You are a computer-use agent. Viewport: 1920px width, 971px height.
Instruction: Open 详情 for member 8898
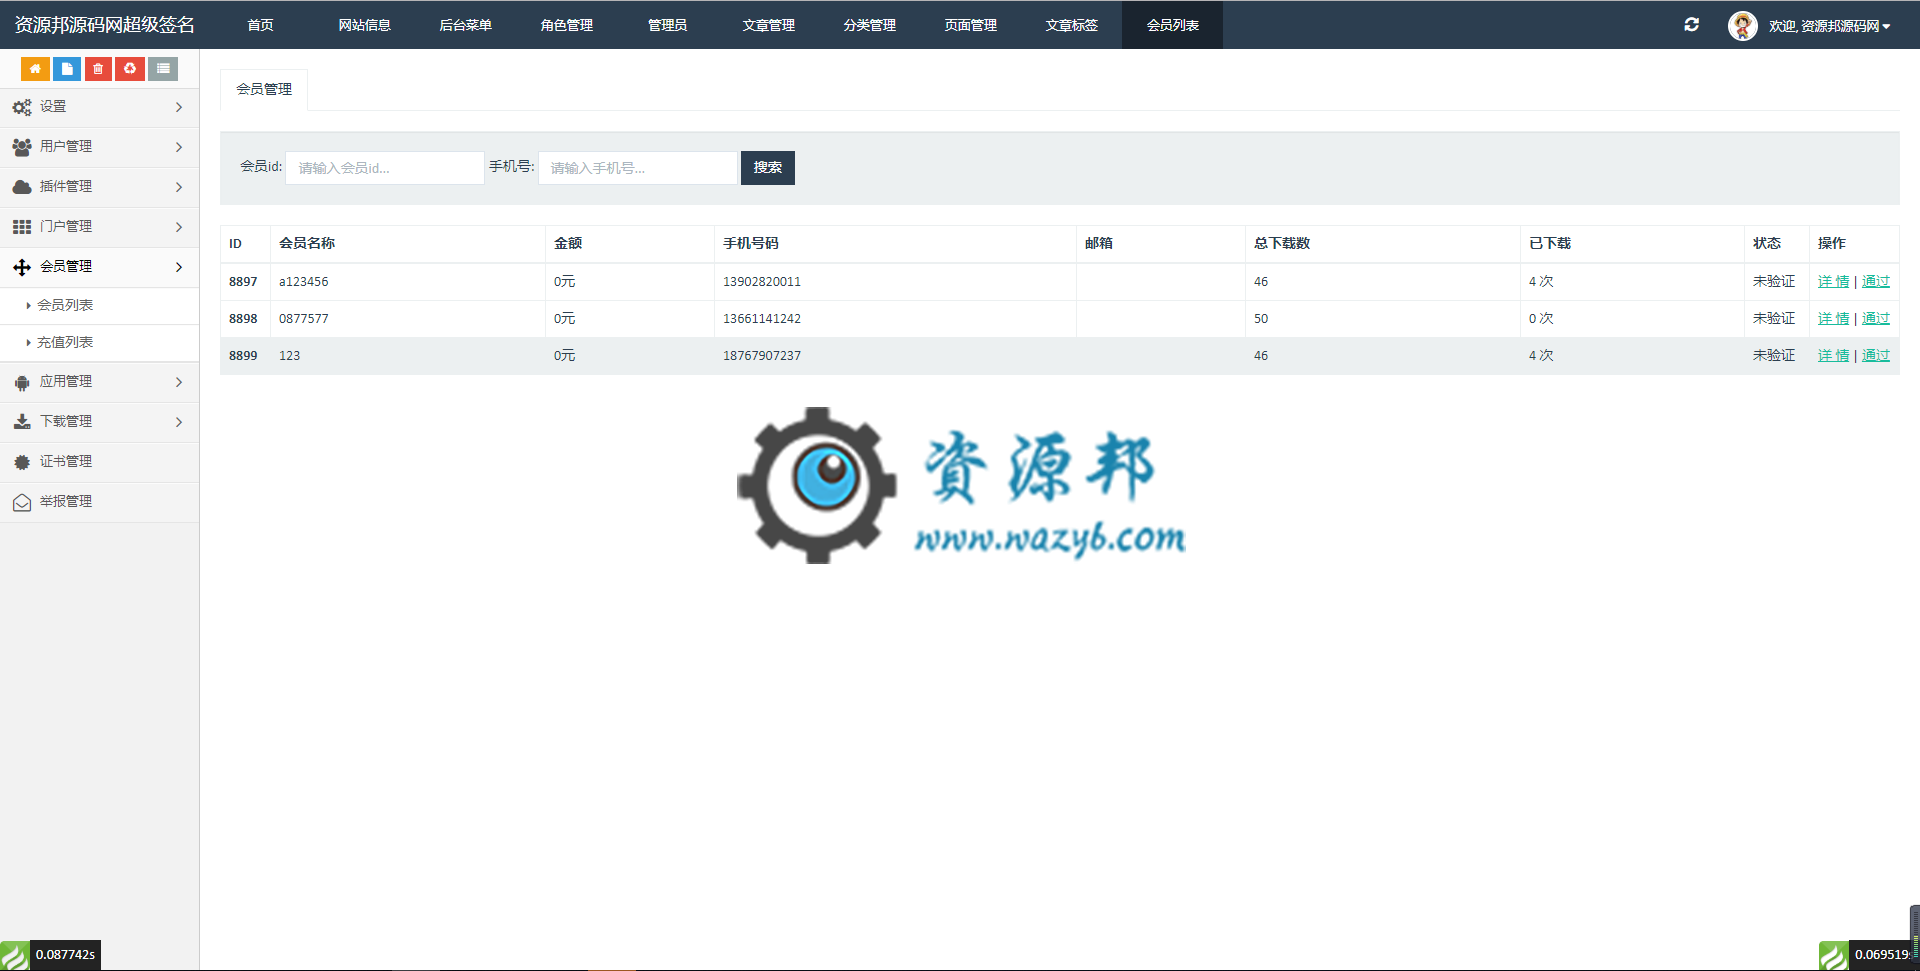1833,319
